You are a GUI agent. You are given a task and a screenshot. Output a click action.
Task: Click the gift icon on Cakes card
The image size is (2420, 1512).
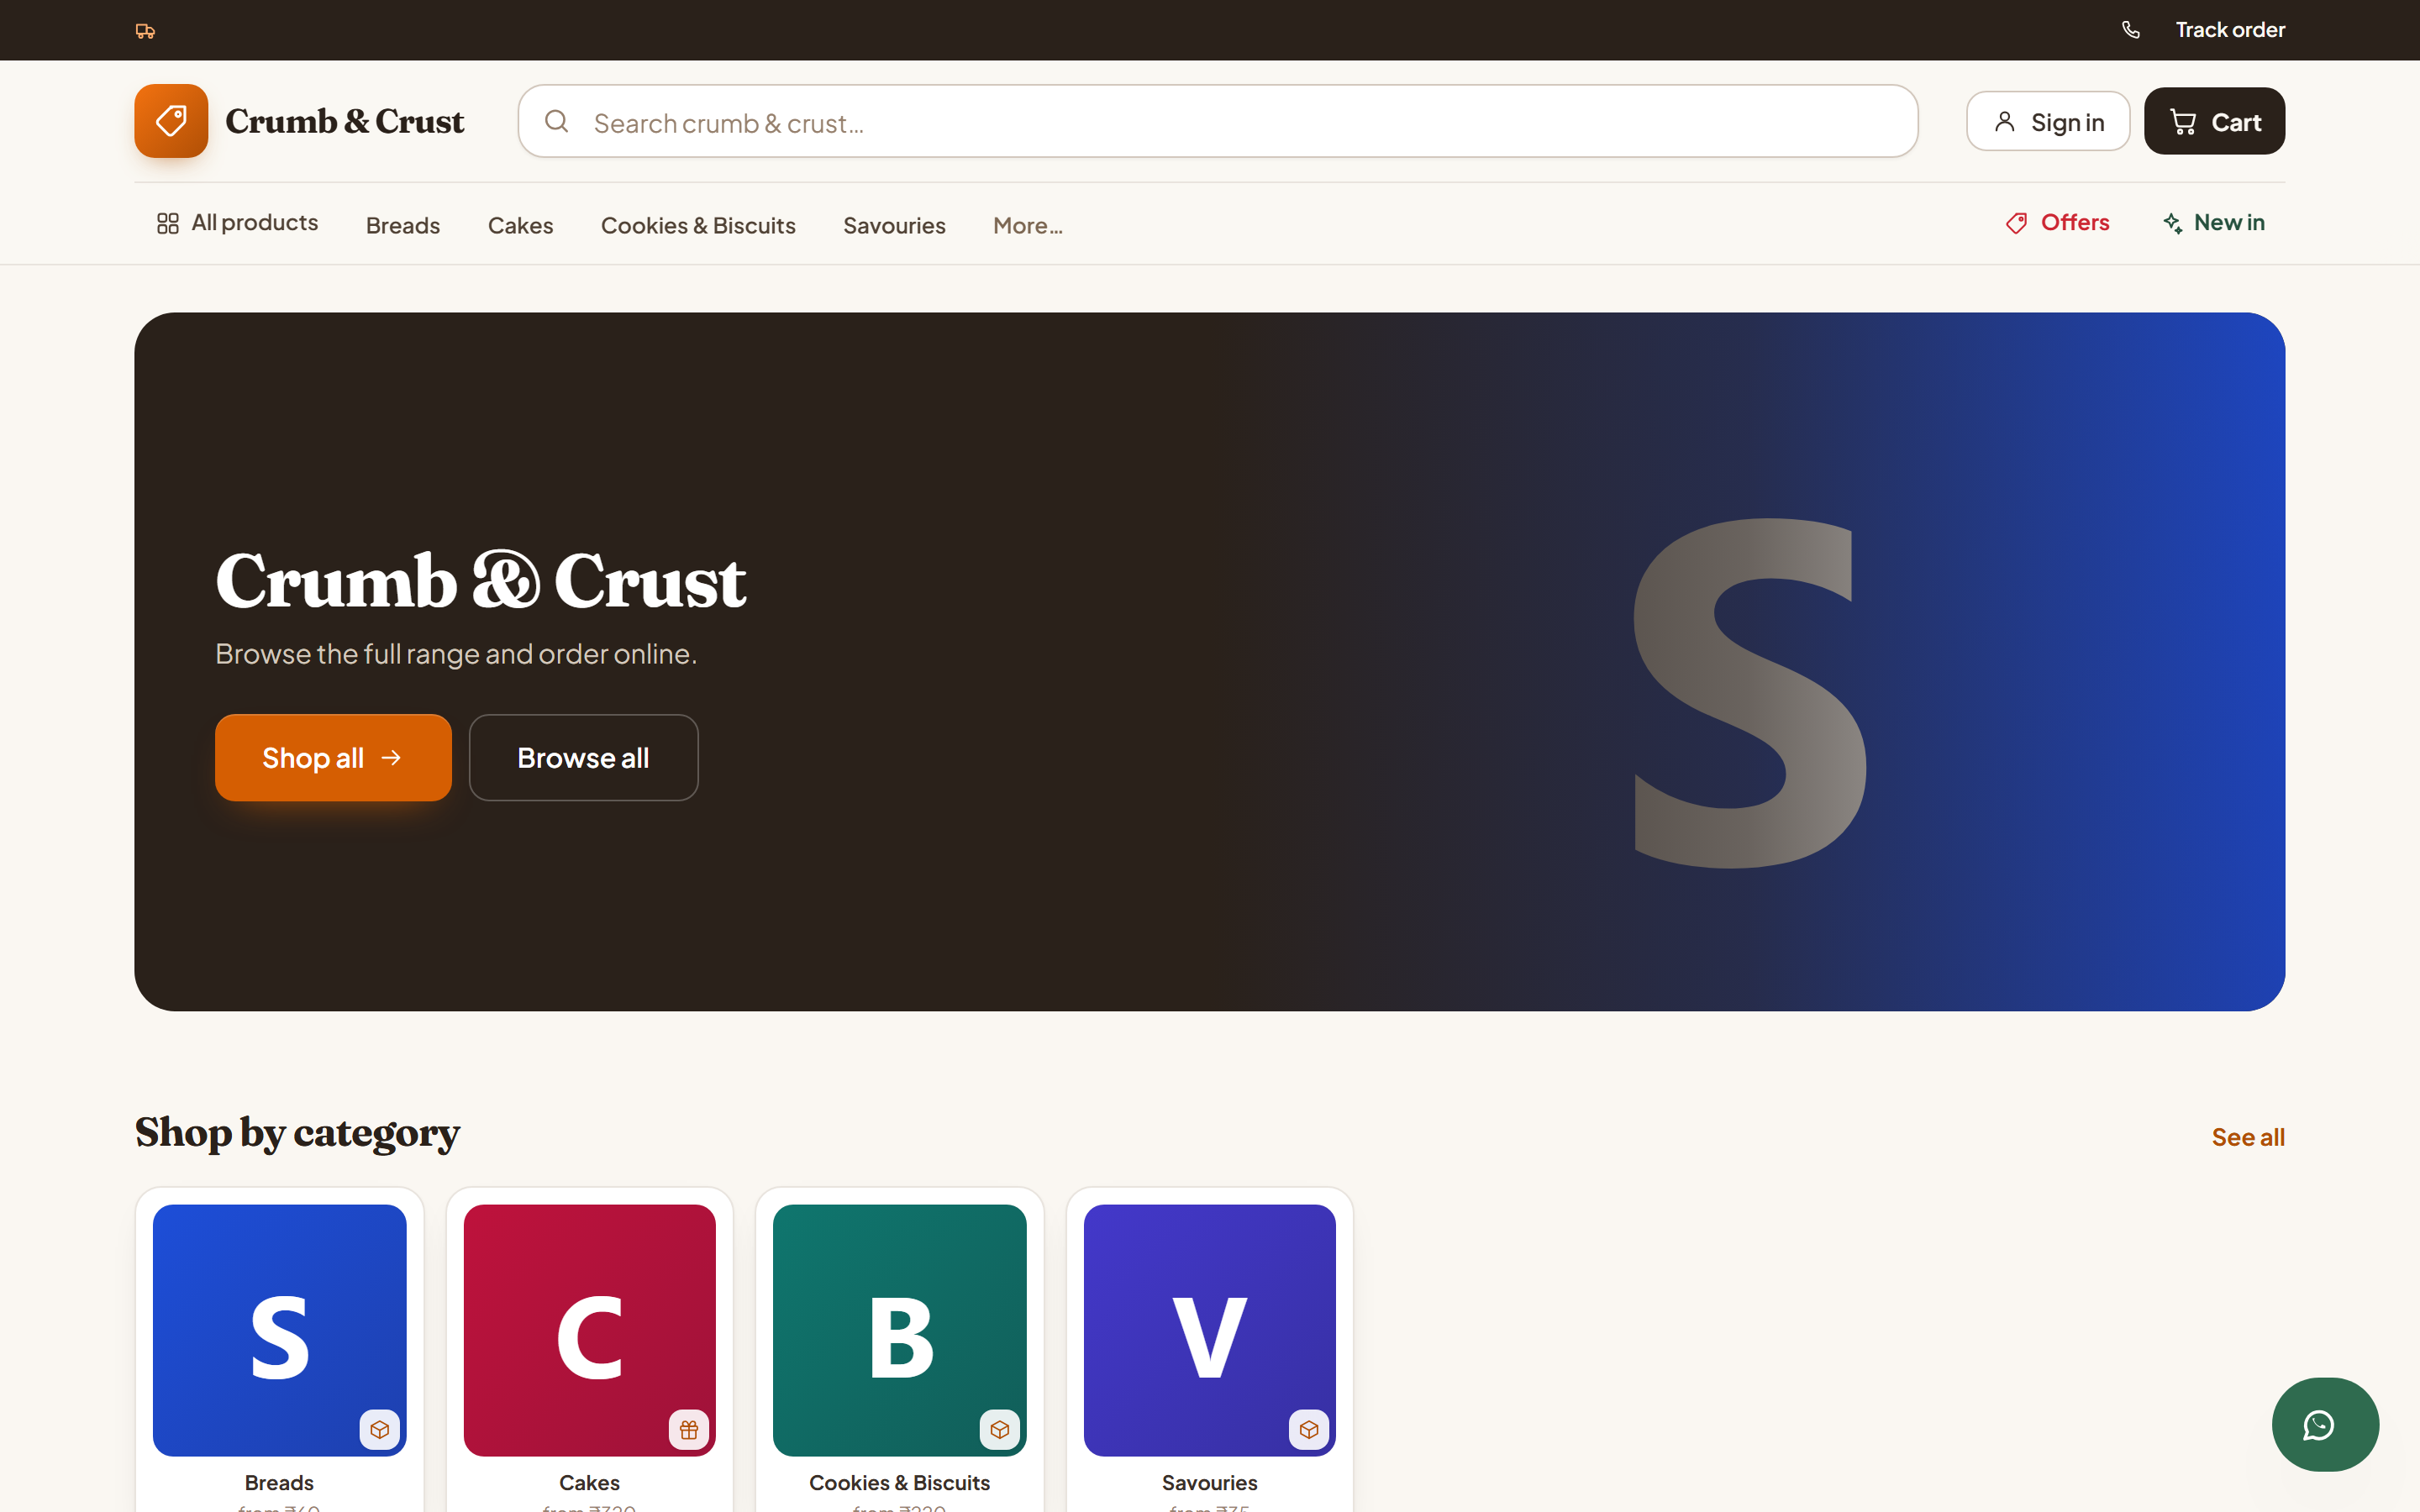click(x=689, y=1429)
